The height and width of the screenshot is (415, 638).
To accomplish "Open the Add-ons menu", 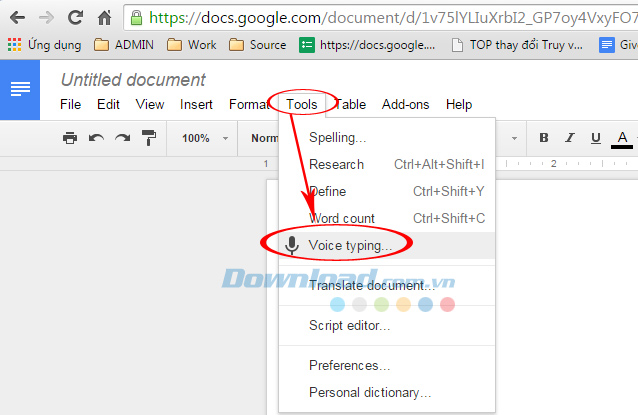I will pyautogui.click(x=405, y=105).
